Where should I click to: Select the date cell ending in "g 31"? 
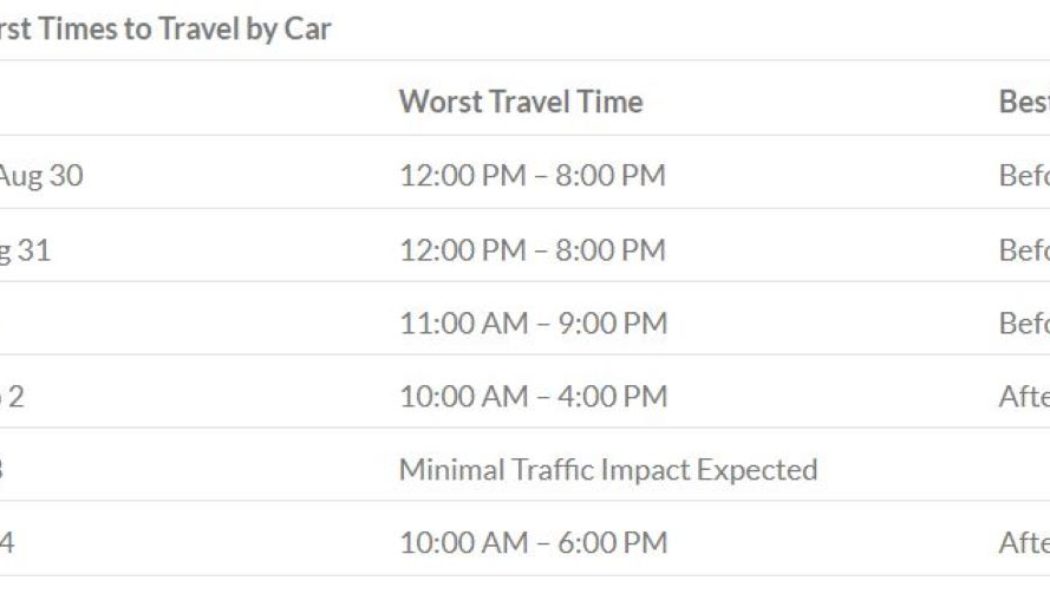coord(25,249)
